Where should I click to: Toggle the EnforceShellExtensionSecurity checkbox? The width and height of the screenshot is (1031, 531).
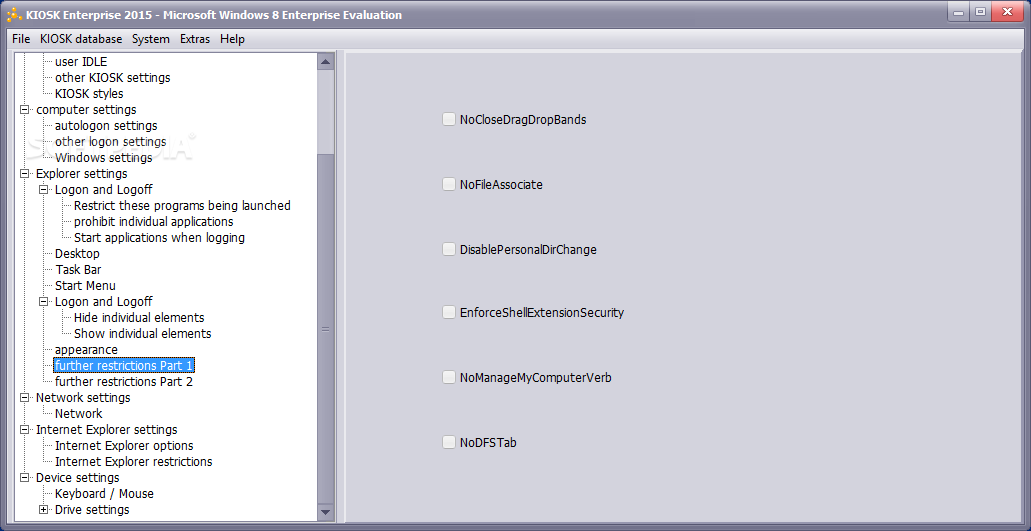click(448, 312)
